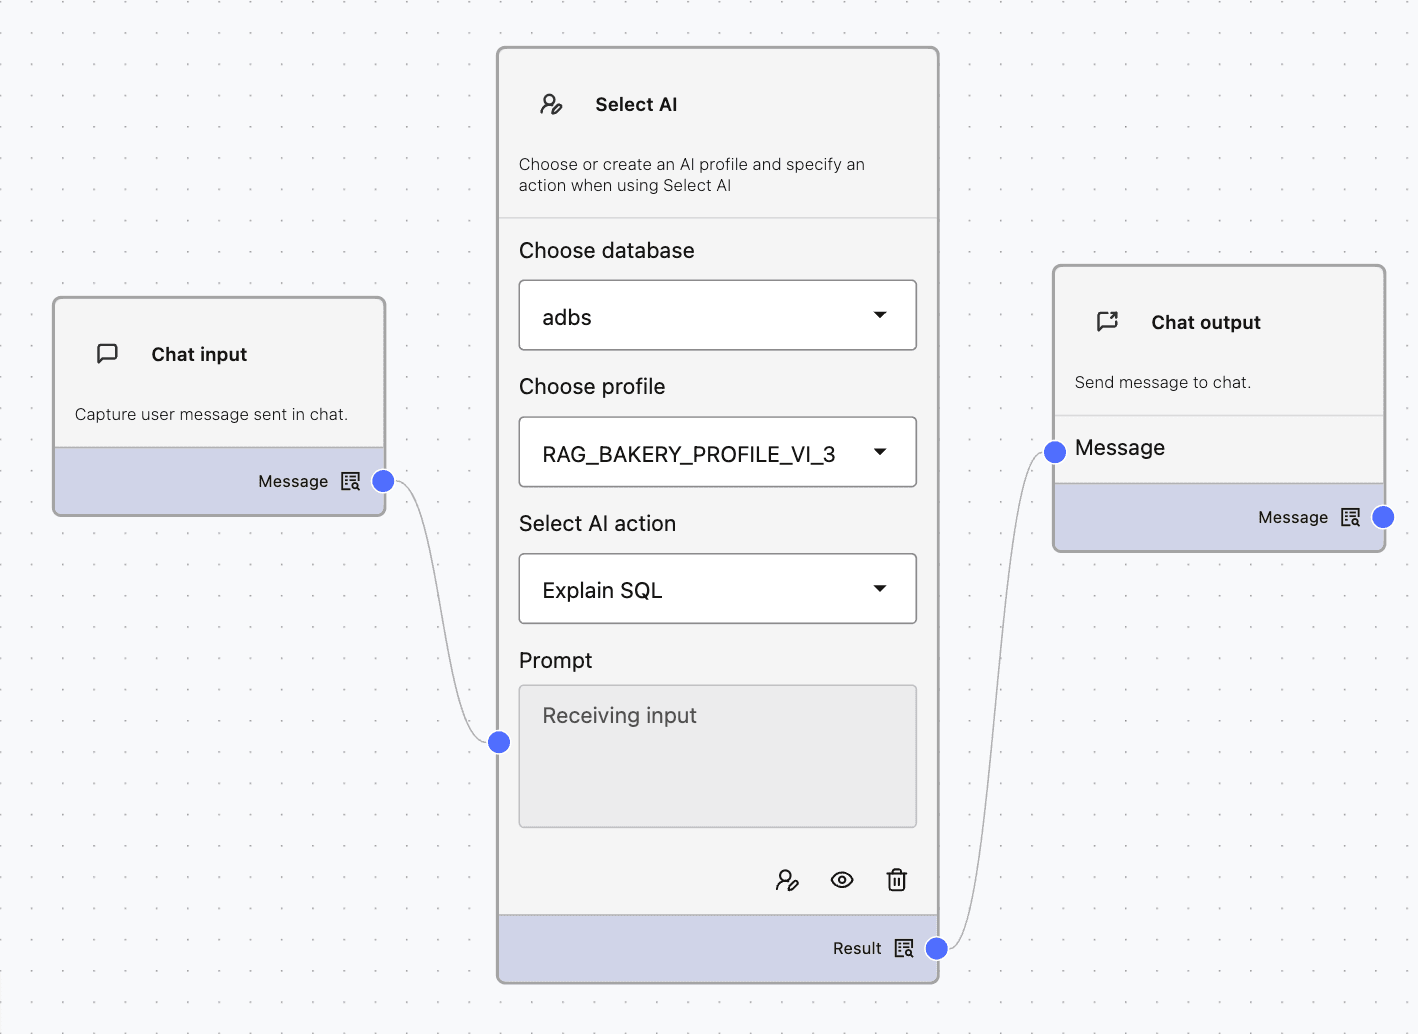Click data preview icon beside Result label
Screen dimensions: 1418x1034
click(903, 947)
